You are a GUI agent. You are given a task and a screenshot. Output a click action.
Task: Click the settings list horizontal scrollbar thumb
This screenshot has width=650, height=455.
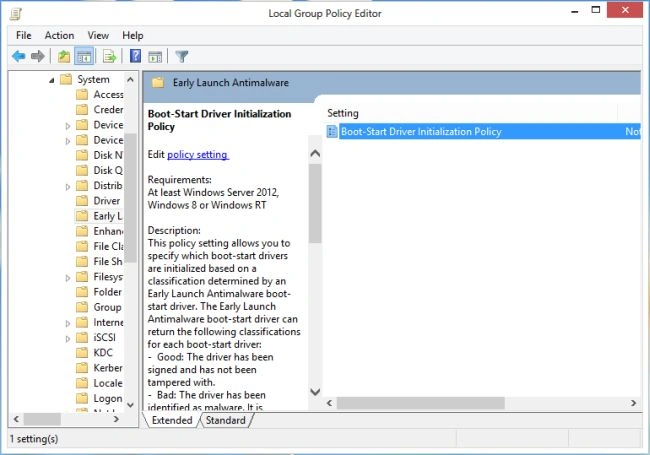click(420, 403)
